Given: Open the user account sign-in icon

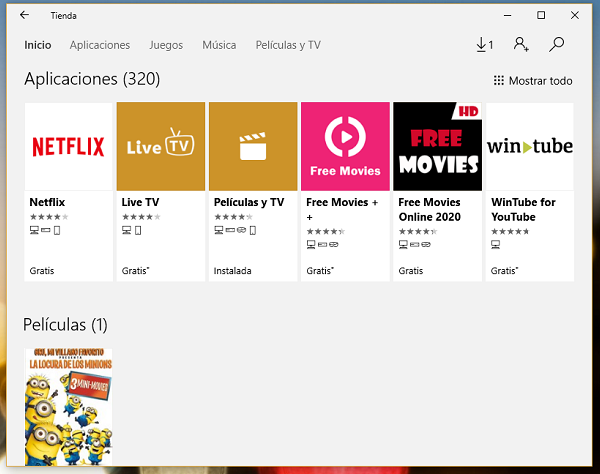Looking at the screenshot, I should (x=521, y=44).
